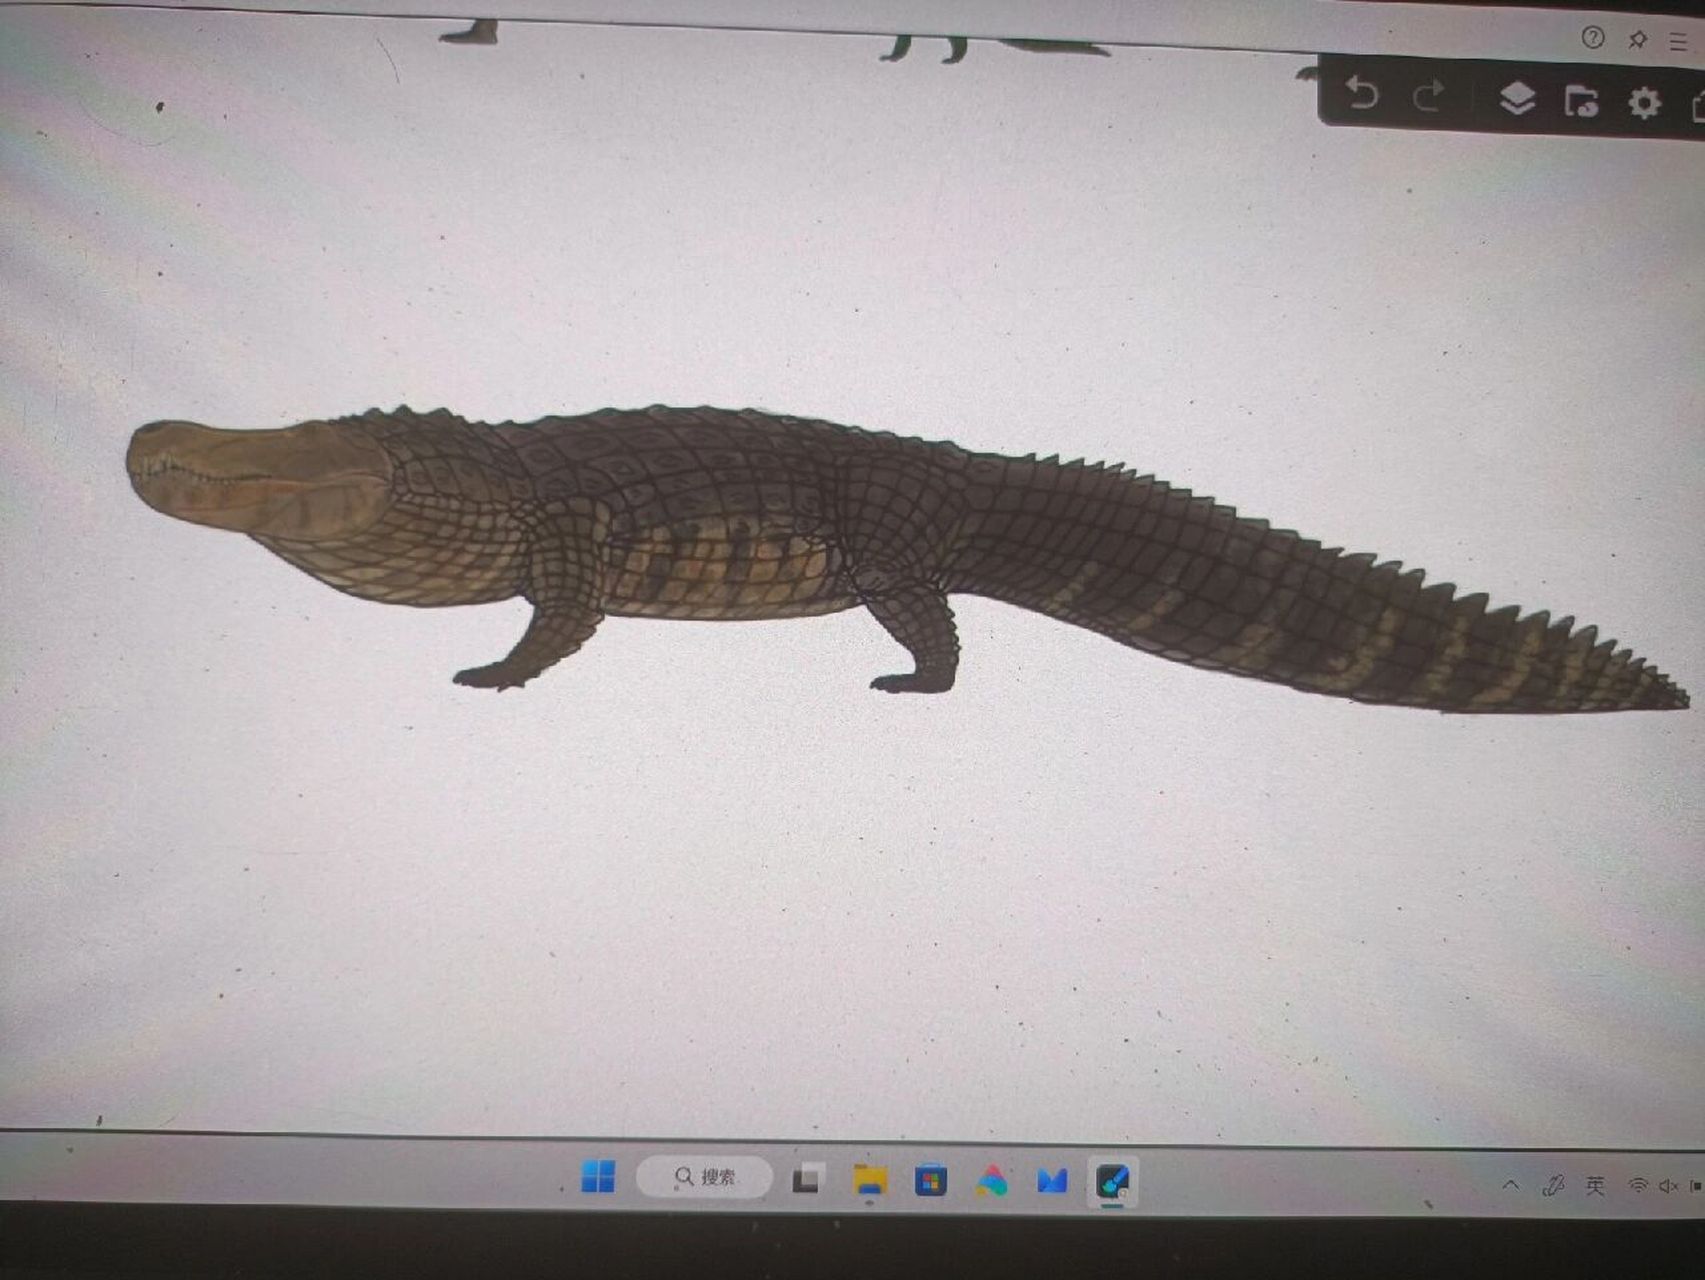
Task: Open Task View on the taskbar
Action: [806, 1180]
